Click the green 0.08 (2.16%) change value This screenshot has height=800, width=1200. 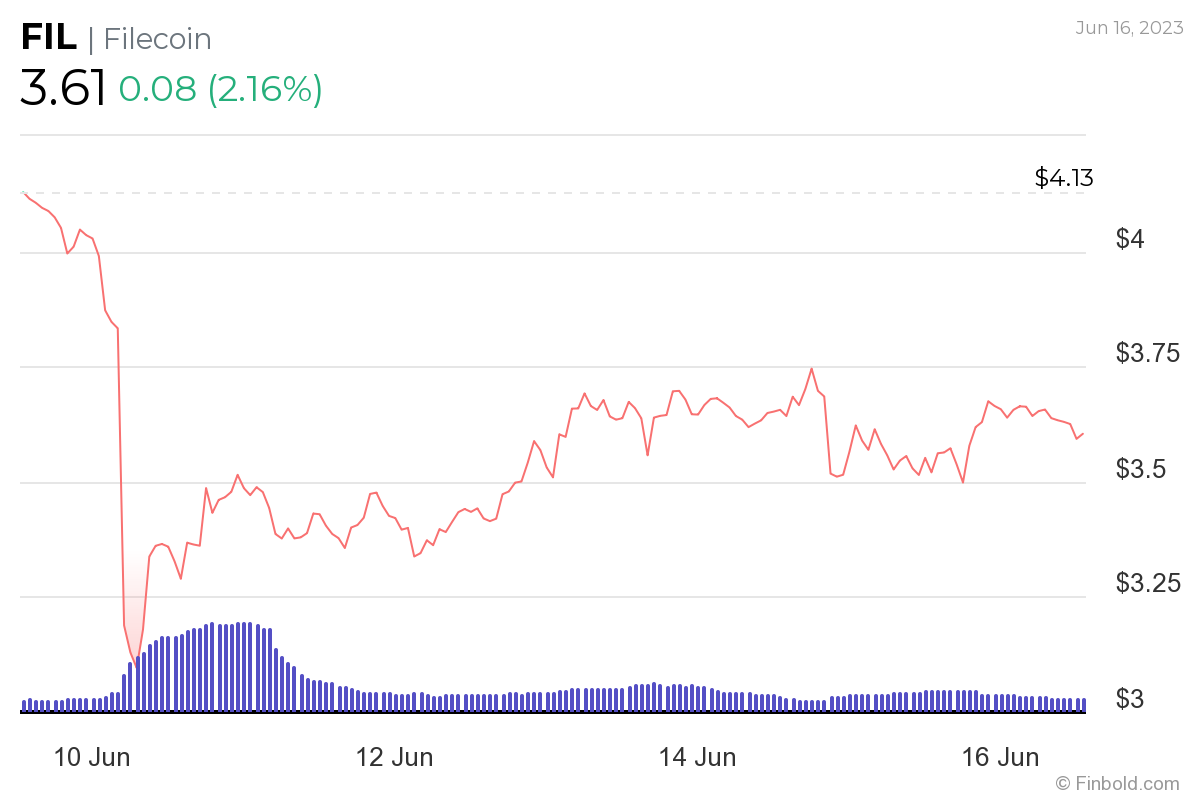(220, 90)
